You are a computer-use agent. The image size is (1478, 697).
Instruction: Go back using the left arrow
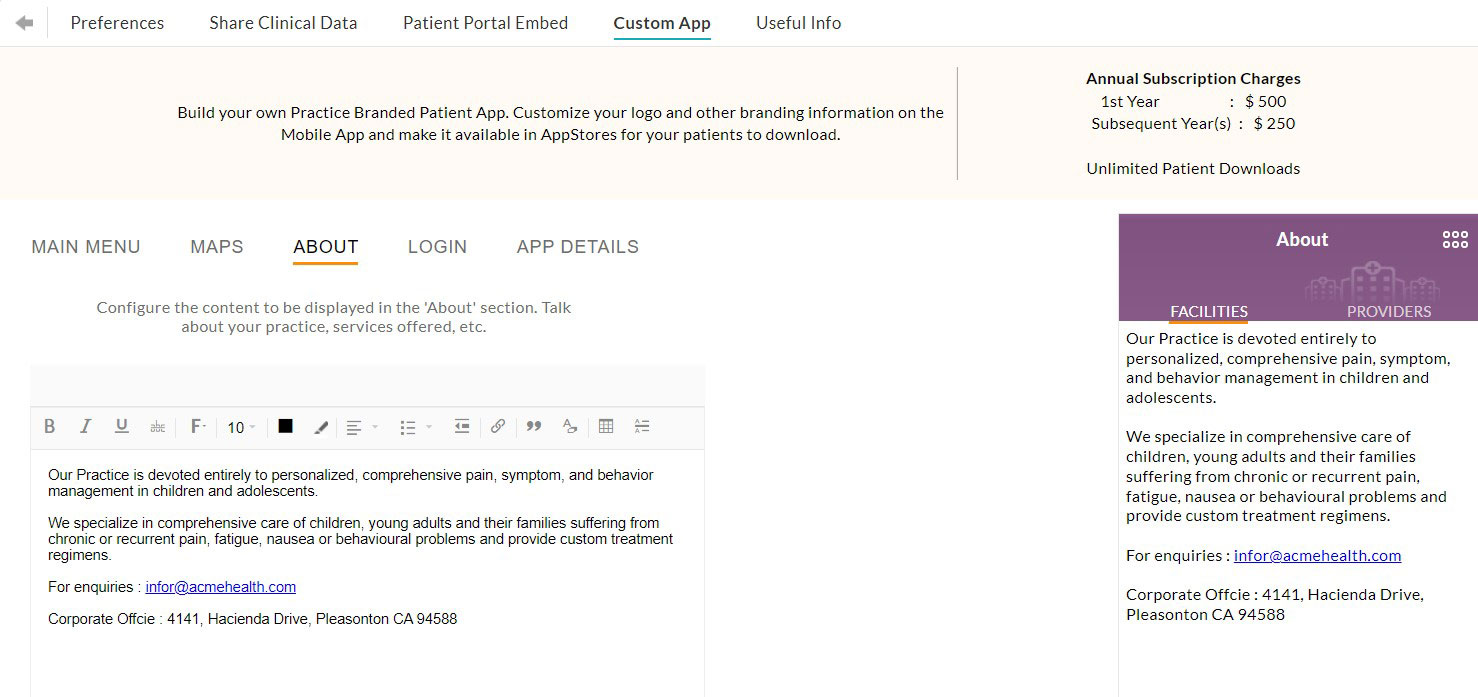tap(24, 23)
